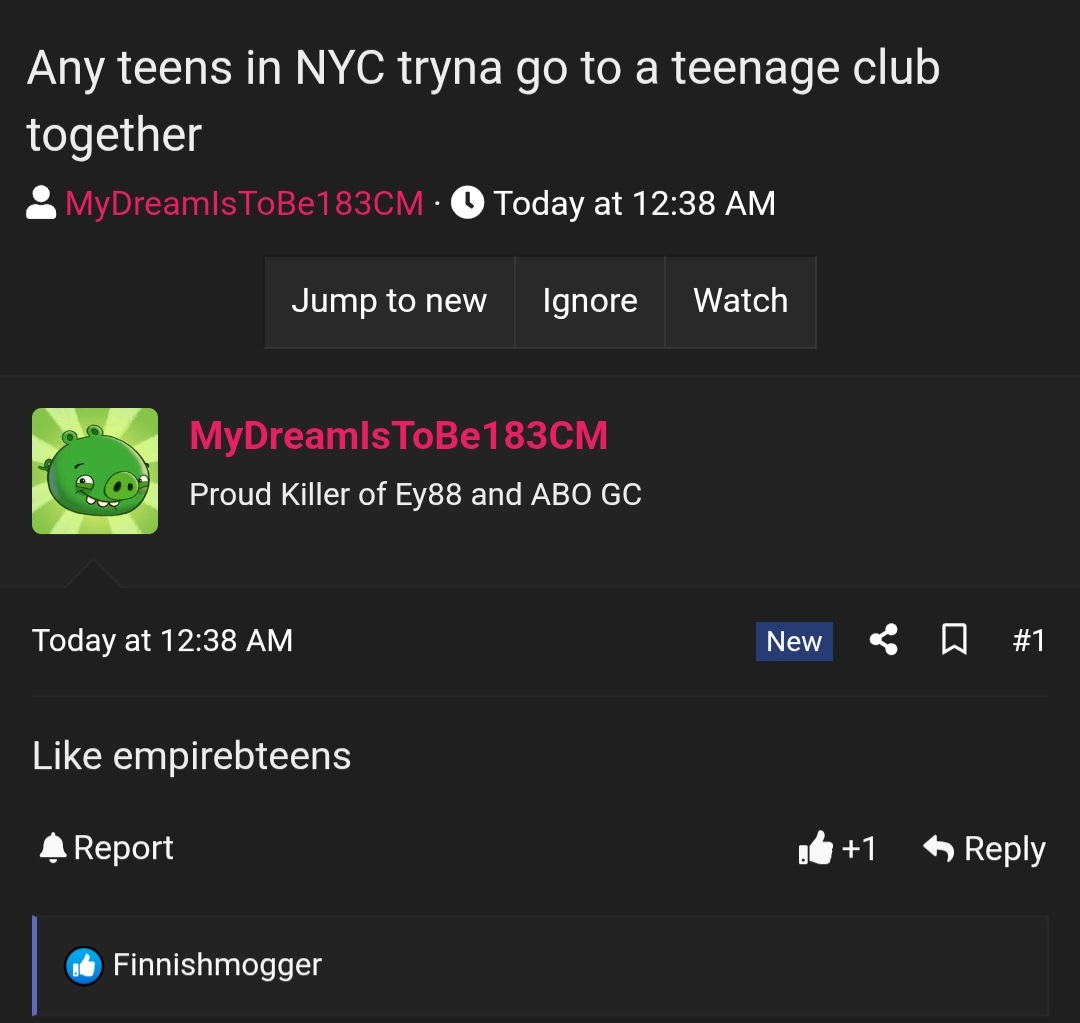This screenshot has width=1080, height=1023.
Task: Click the thread start date beside the clock icon
Action: [x=634, y=203]
